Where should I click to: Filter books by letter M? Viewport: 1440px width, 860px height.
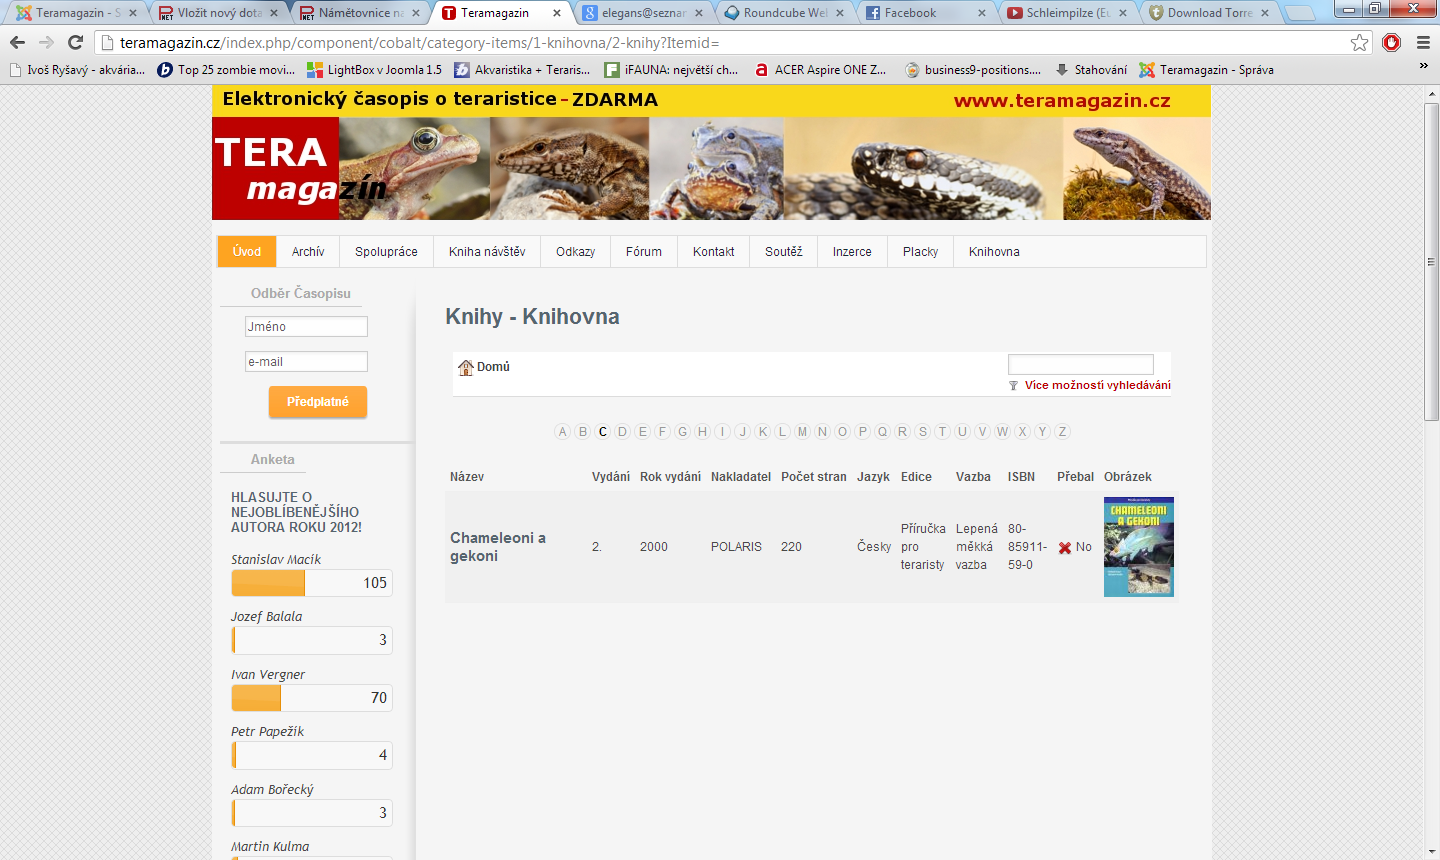pos(802,432)
